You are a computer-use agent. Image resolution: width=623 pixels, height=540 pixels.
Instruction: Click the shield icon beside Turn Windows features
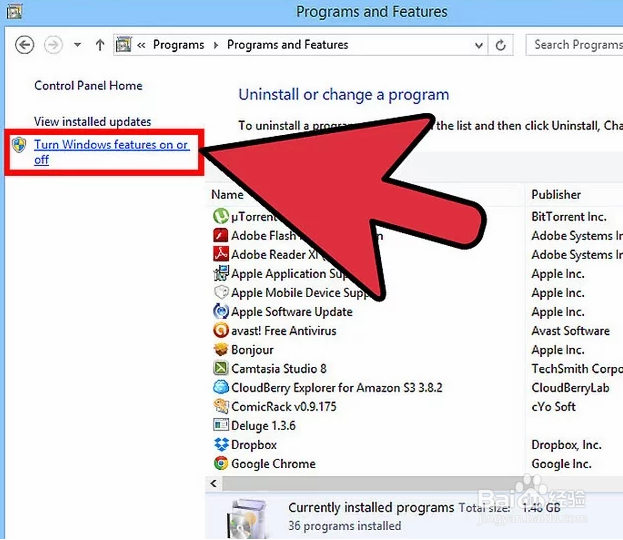(x=19, y=145)
